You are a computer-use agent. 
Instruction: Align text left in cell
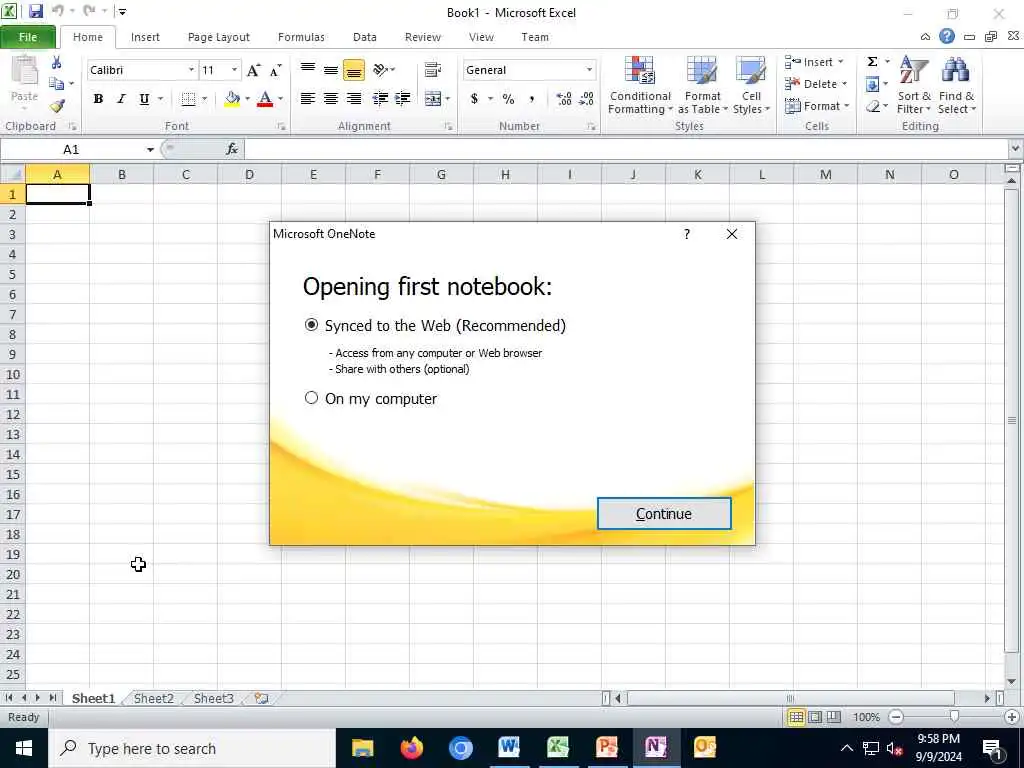(308, 99)
